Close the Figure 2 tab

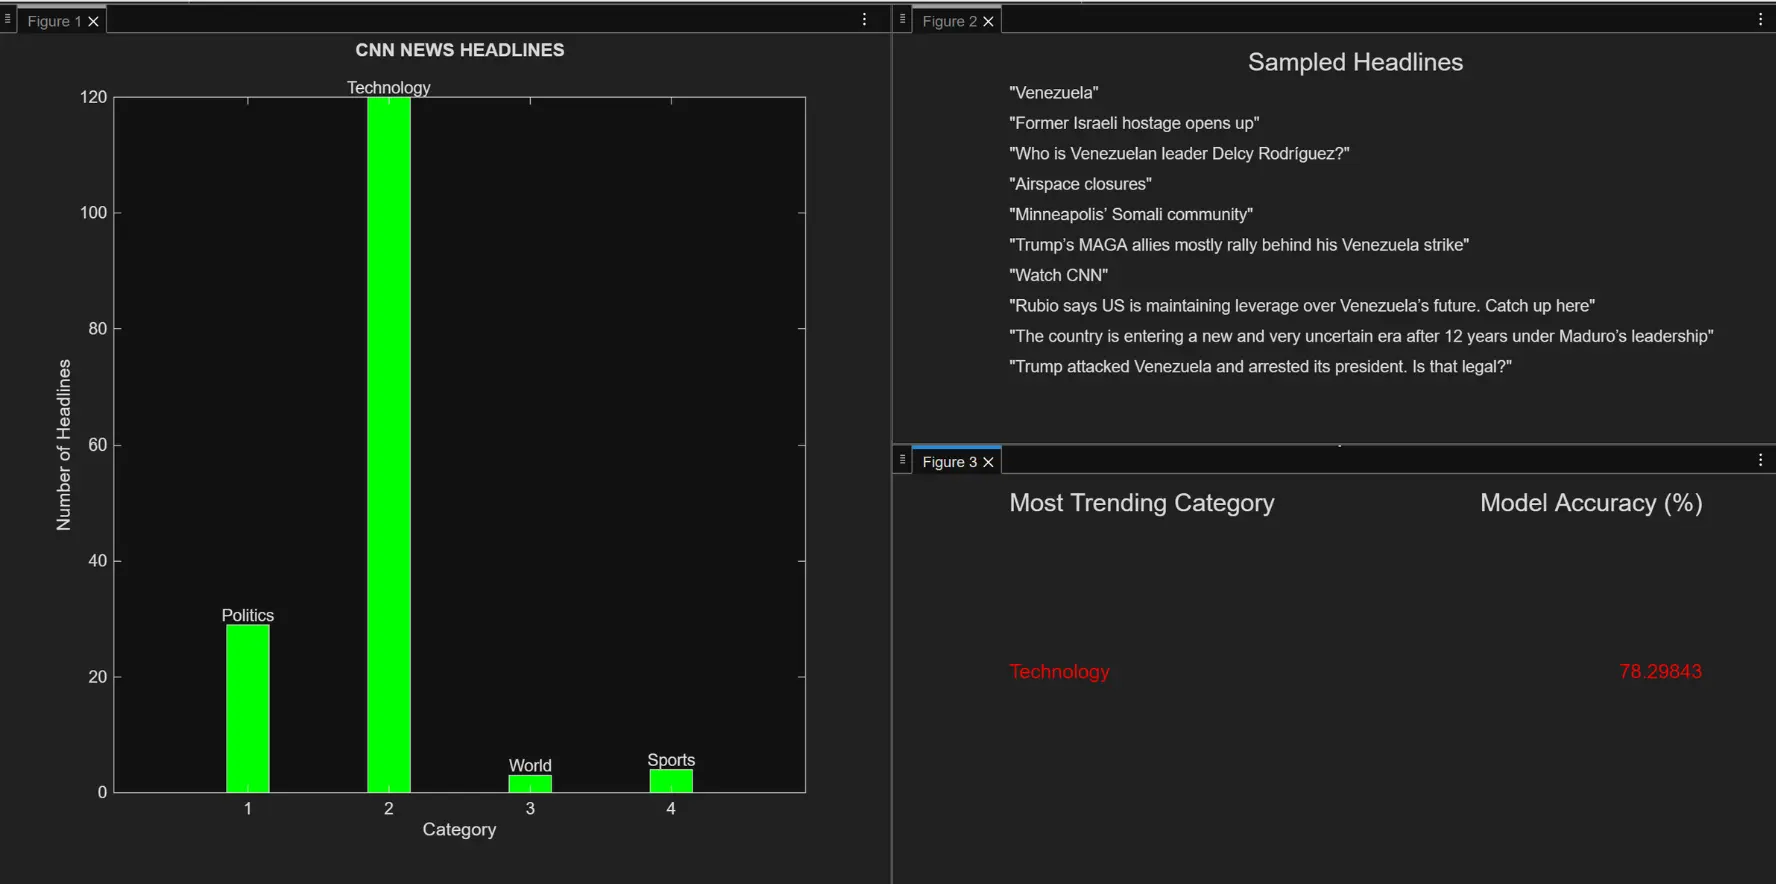pos(988,21)
